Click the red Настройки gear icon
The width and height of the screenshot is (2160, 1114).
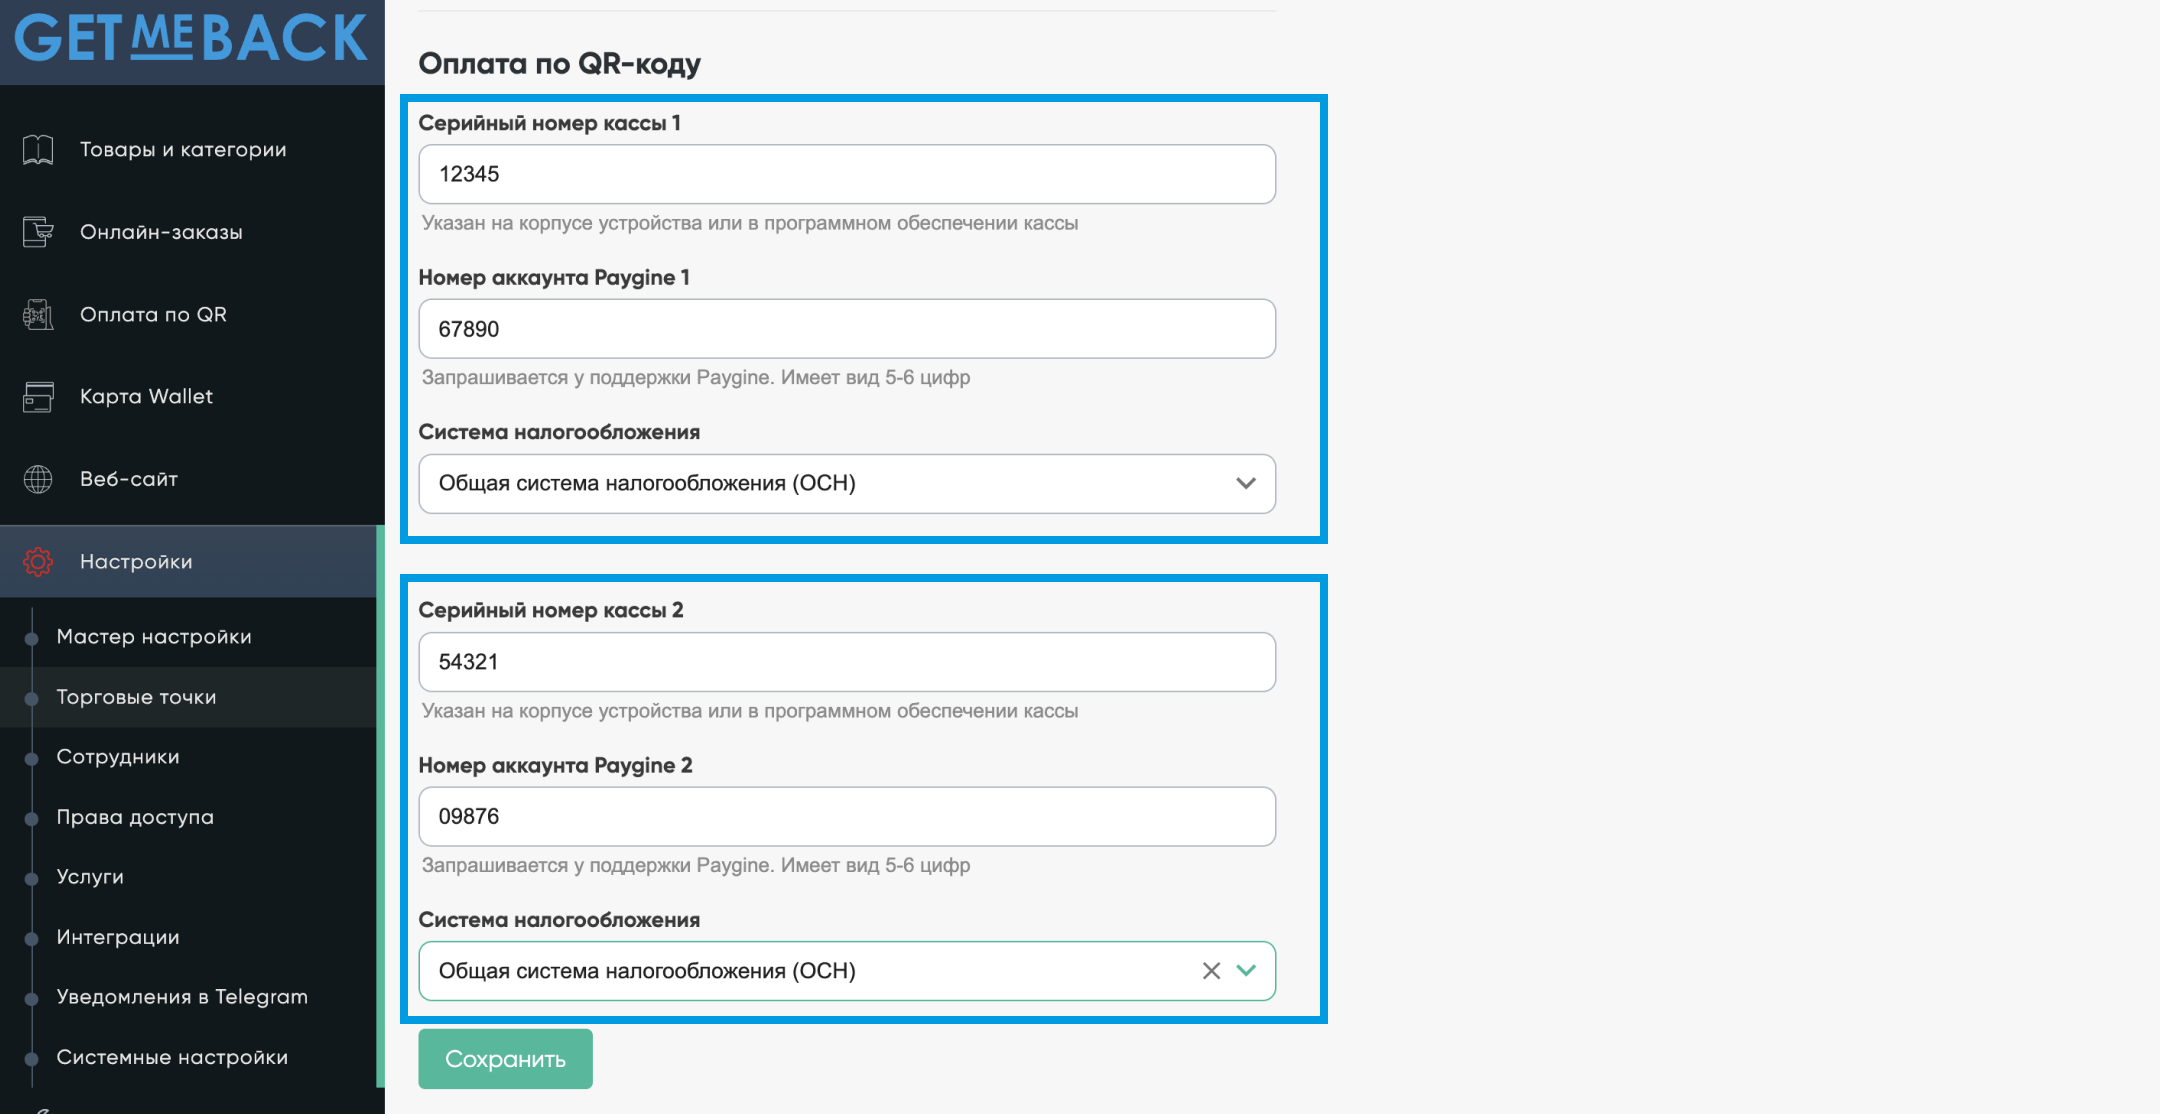(x=38, y=562)
